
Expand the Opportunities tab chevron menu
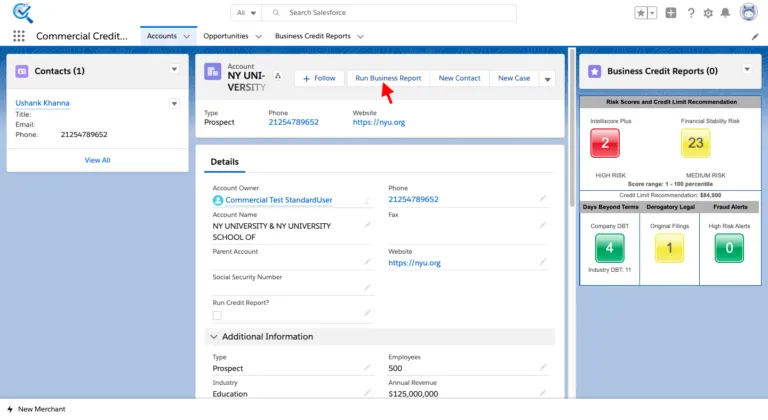pos(259,36)
